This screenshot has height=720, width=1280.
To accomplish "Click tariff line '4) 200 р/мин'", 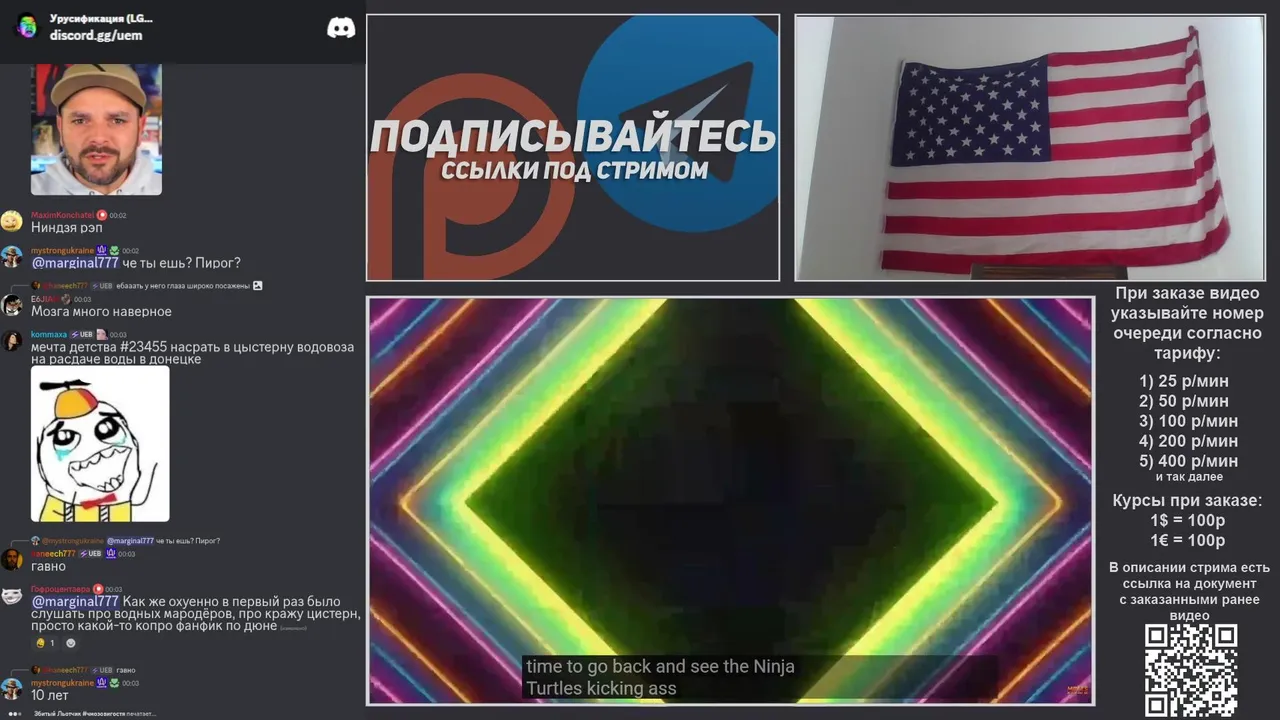I will 1188,441.
